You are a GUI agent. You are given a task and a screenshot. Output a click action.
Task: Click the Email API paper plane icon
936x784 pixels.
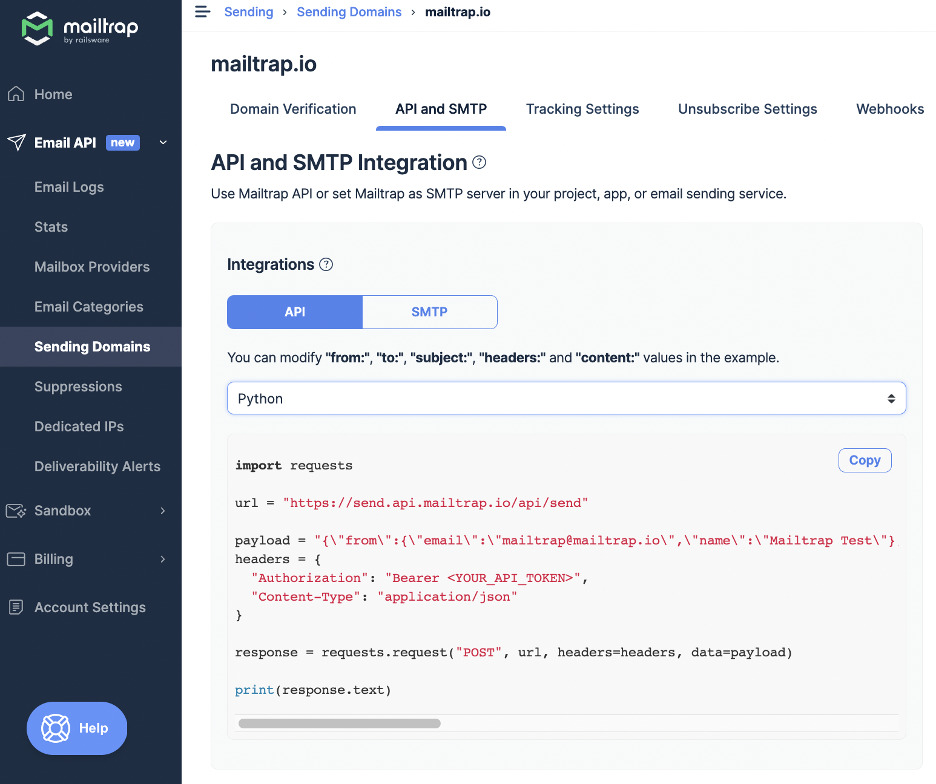point(16,143)
